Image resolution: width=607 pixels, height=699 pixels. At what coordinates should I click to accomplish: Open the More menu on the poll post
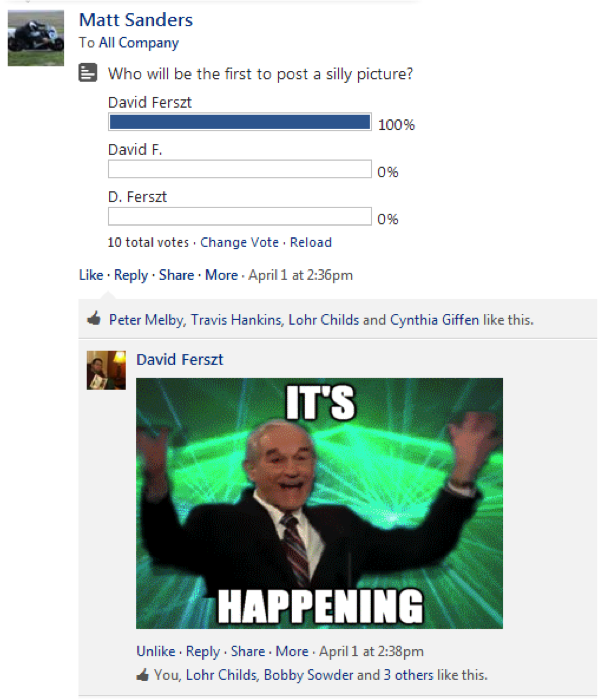(221, 275)
